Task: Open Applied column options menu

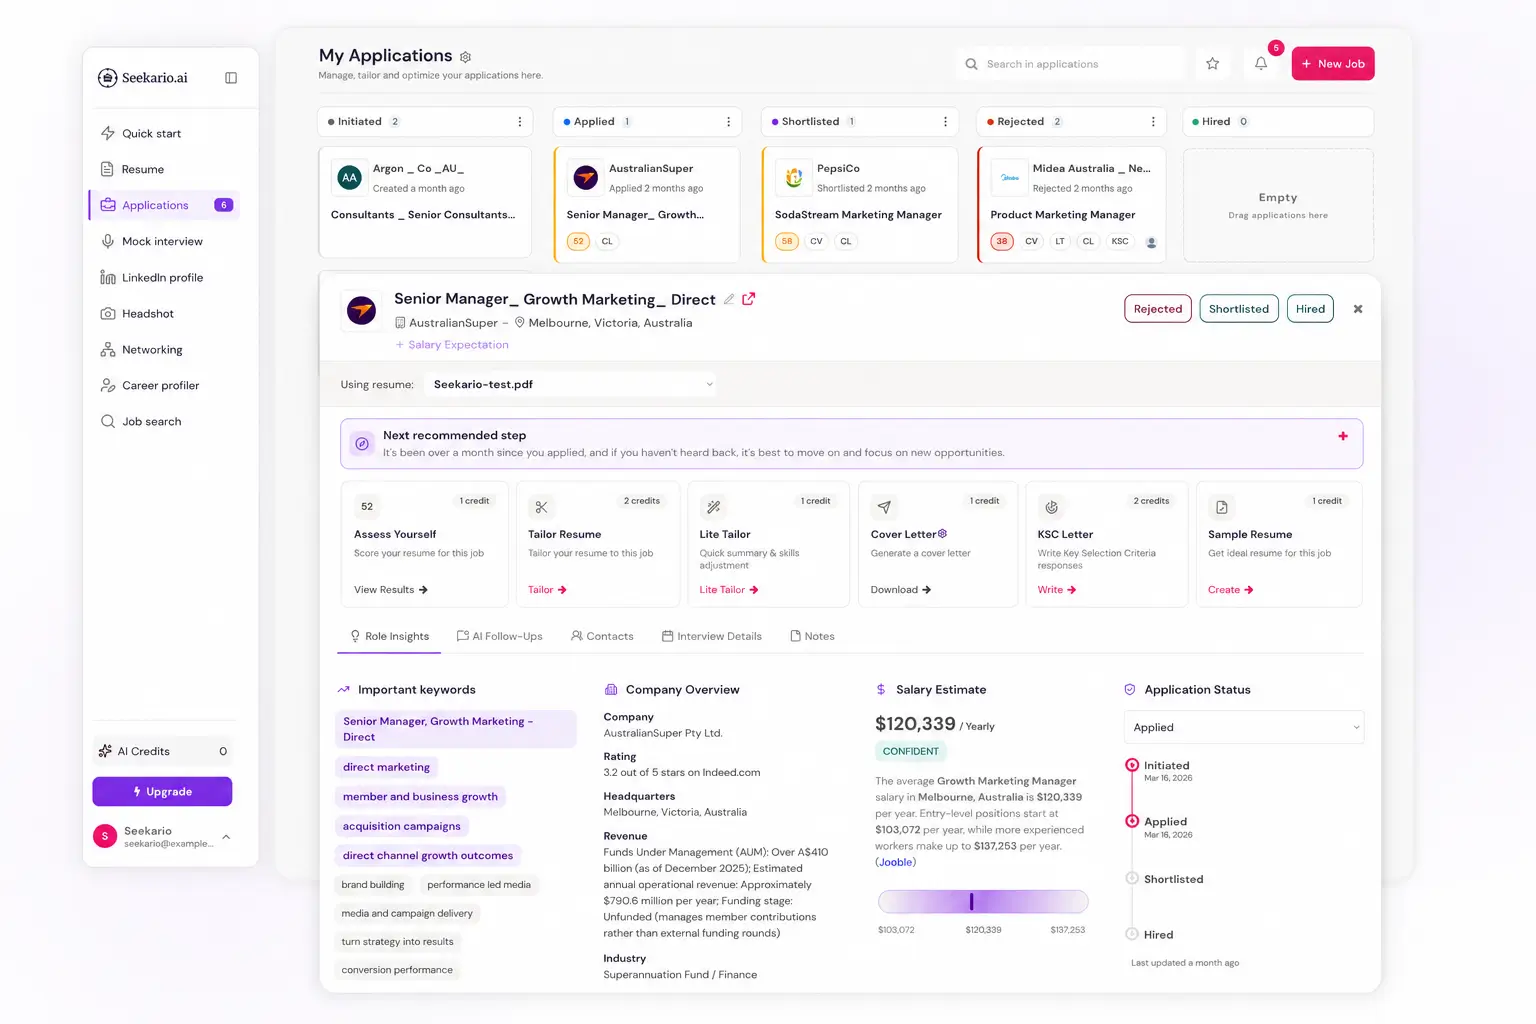Action: [x=728, y=122]
